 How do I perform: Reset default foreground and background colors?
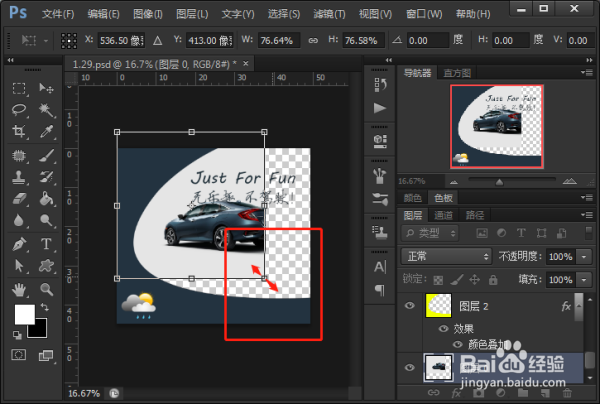tap(17, 335)
